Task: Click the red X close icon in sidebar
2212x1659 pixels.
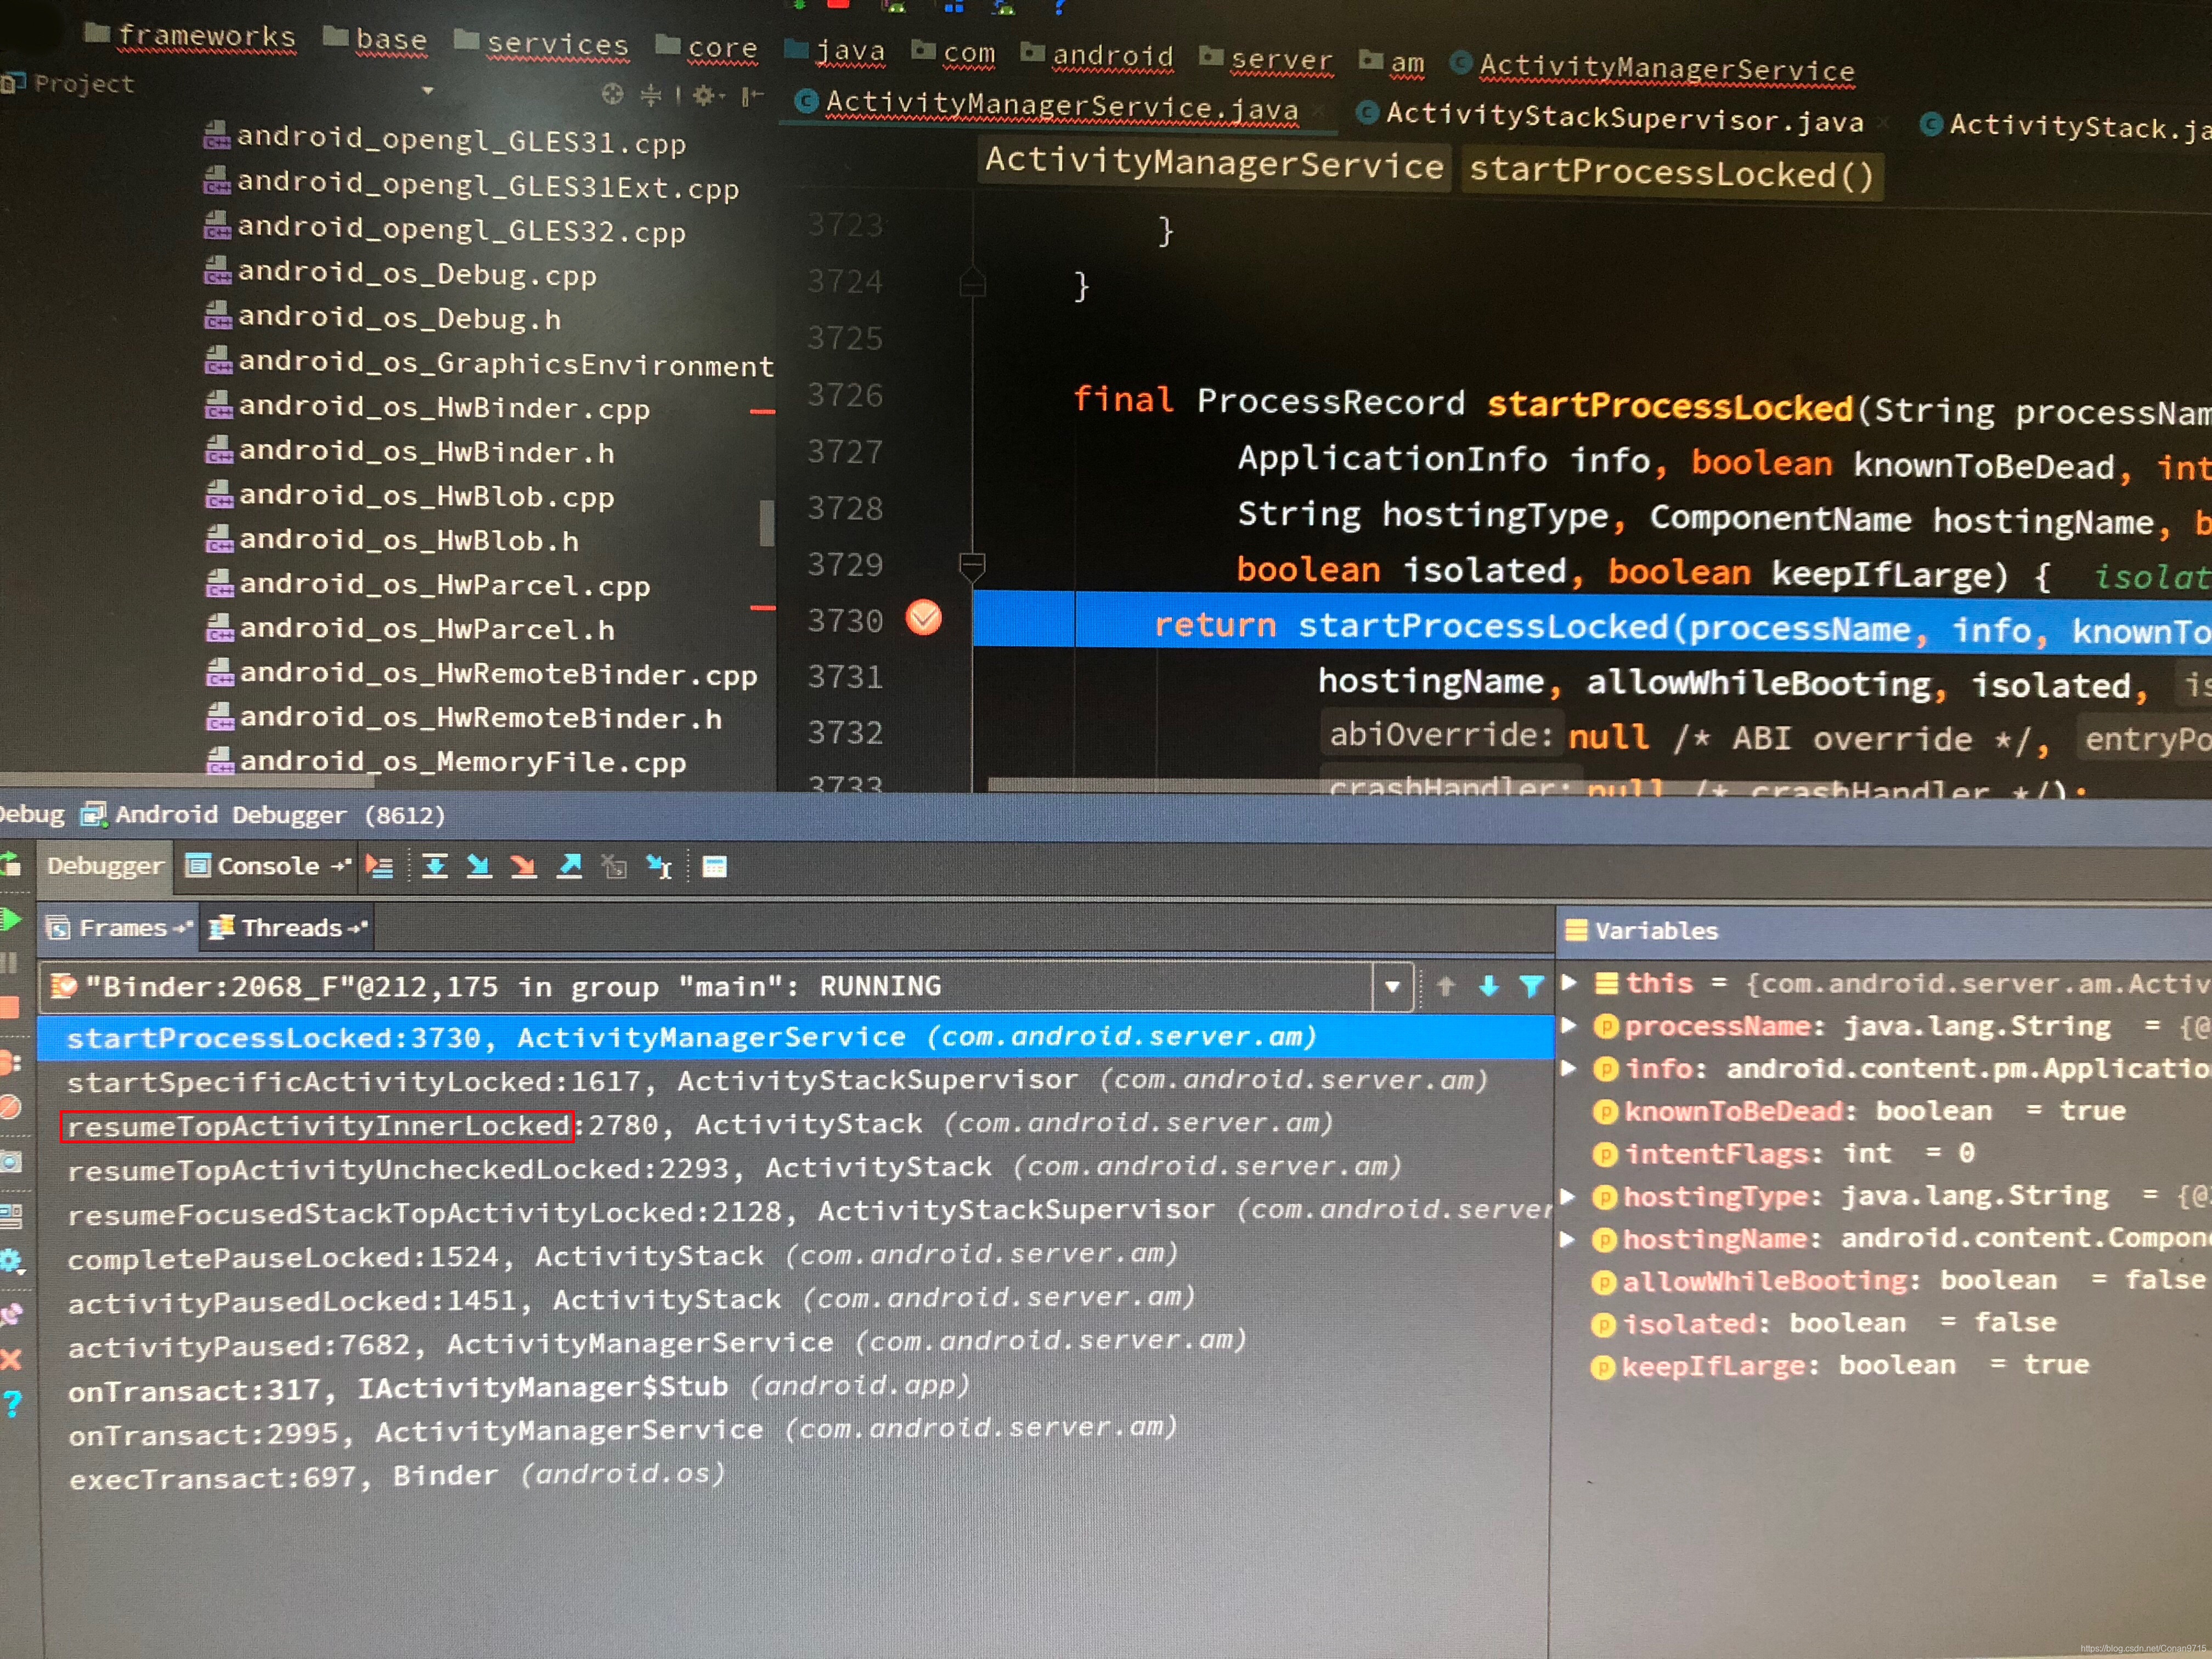Action: pyautogui.click(x=11, y=1359)
